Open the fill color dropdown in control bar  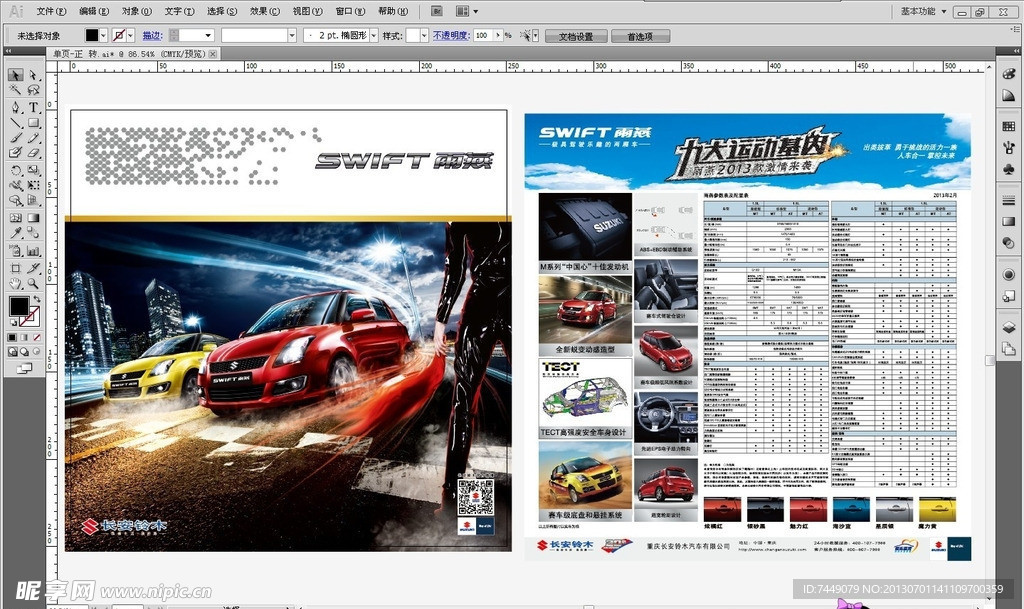tap(105, 35)
